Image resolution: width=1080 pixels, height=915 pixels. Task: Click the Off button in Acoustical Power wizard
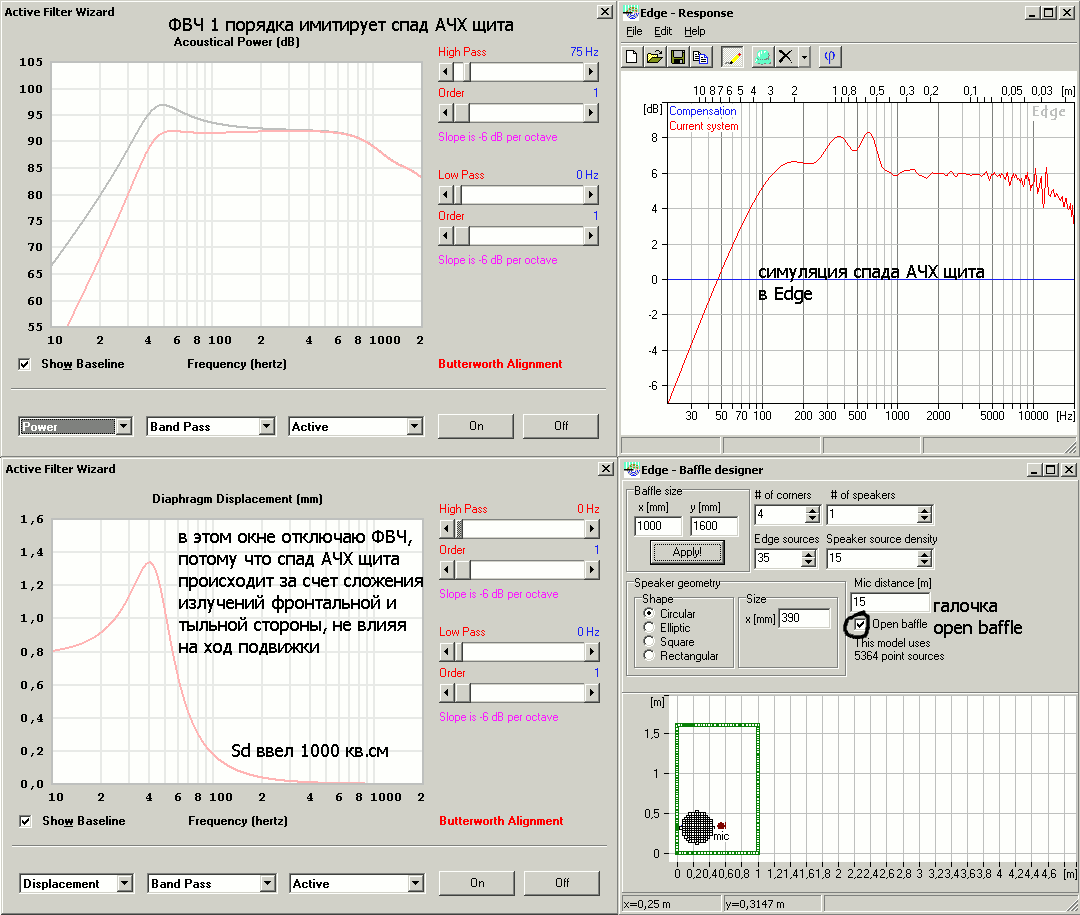pyautogui.click(x=561, y=426)
